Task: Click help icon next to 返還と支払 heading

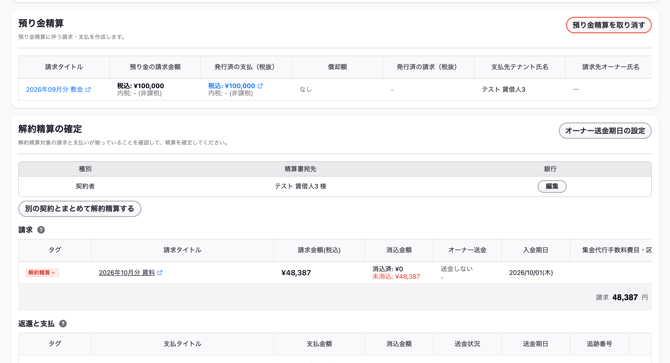Action: [63, 324]
